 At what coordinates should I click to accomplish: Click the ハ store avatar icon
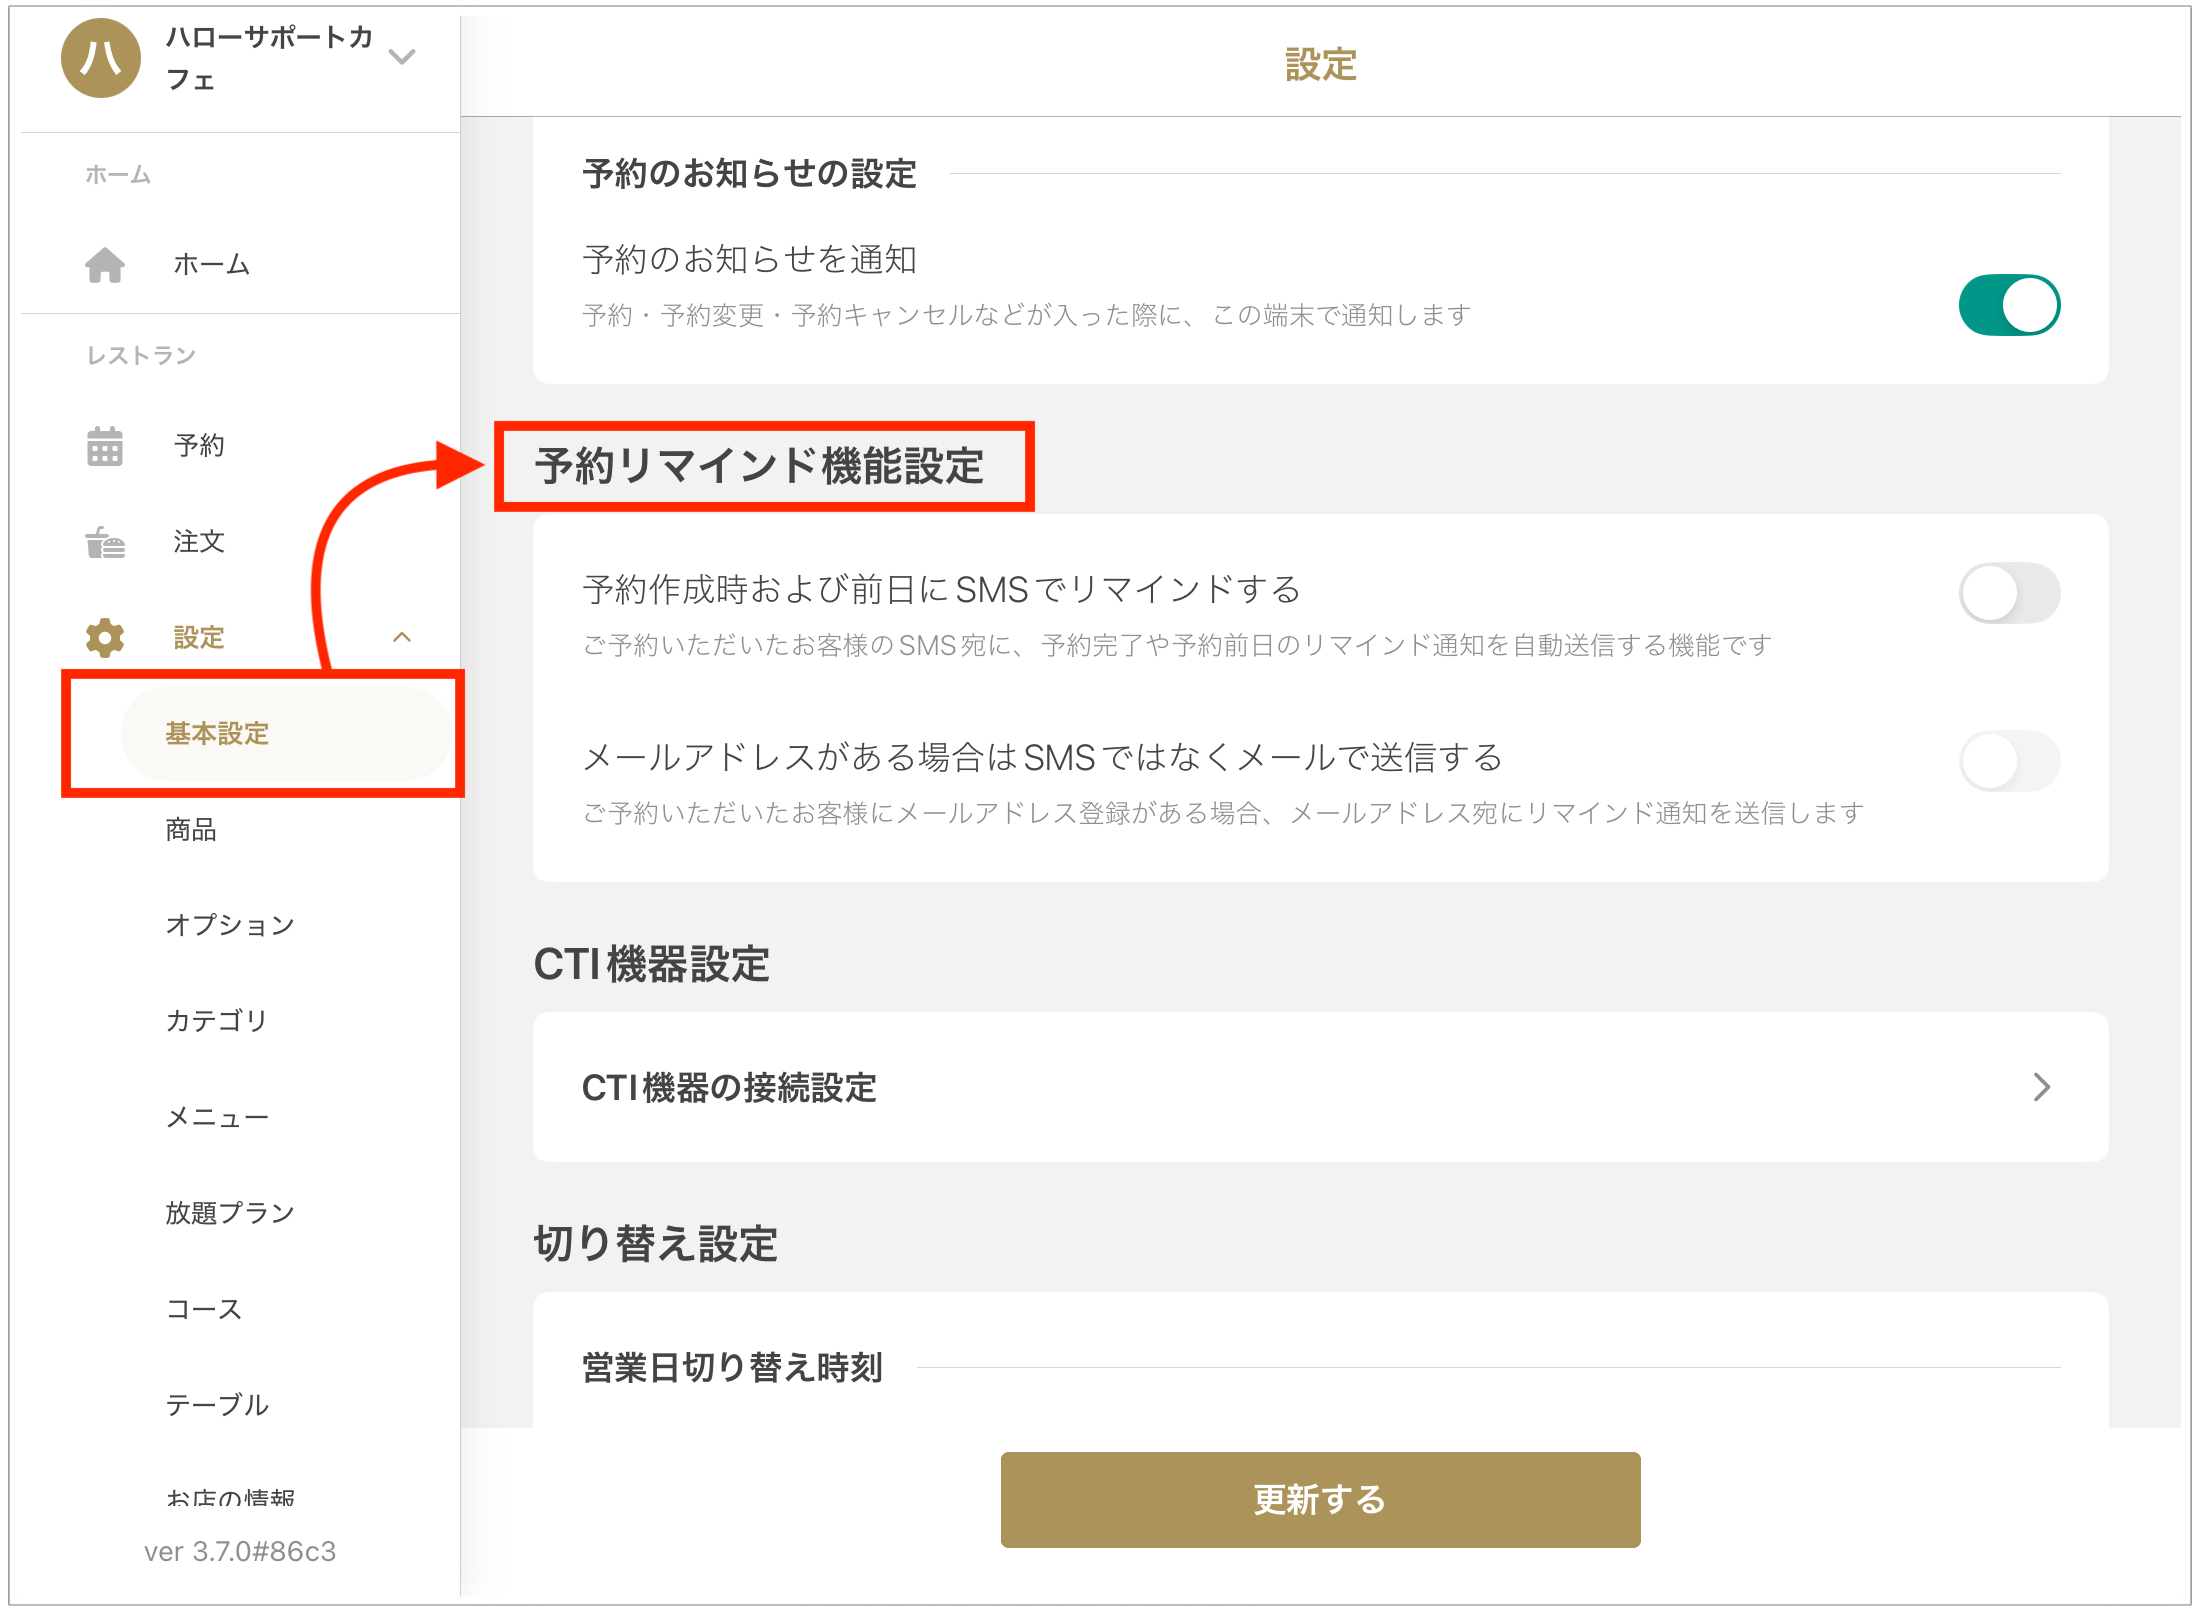[x=101, y=58]
